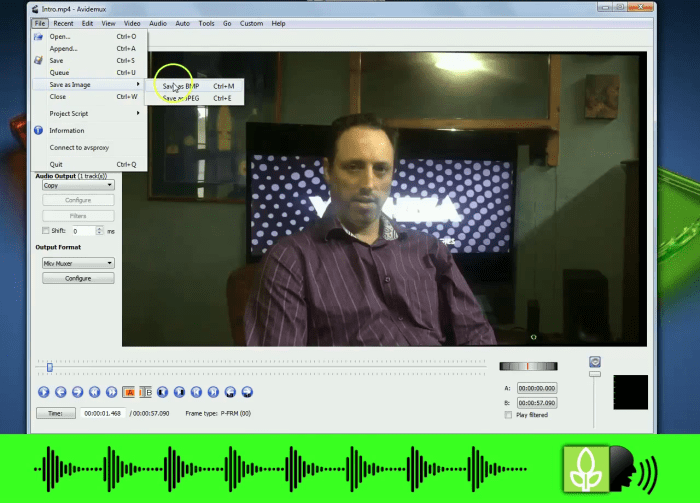Click the Open folder icon in File menu
The height and width of the screenshot is (503, 700).
click(x=39, y=37)
